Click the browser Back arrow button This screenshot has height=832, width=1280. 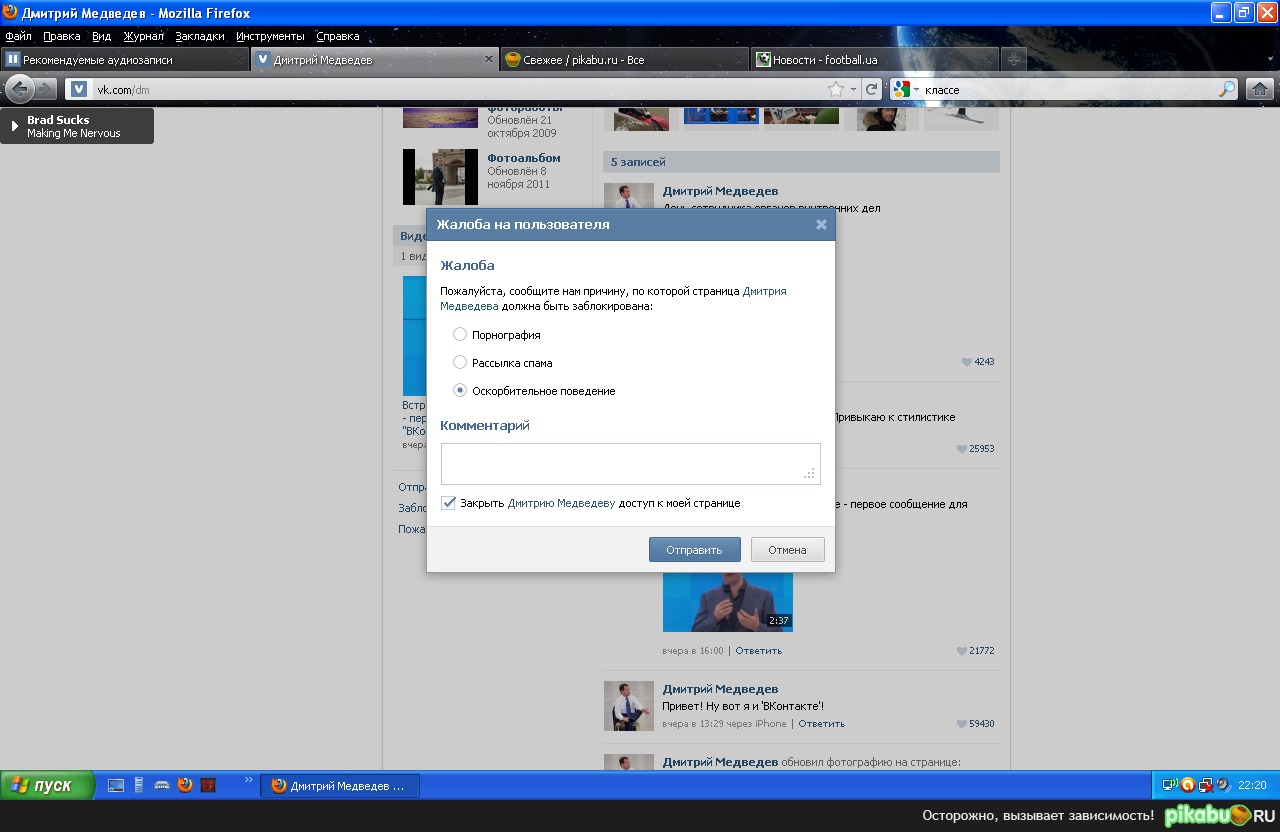click(19, 89)
